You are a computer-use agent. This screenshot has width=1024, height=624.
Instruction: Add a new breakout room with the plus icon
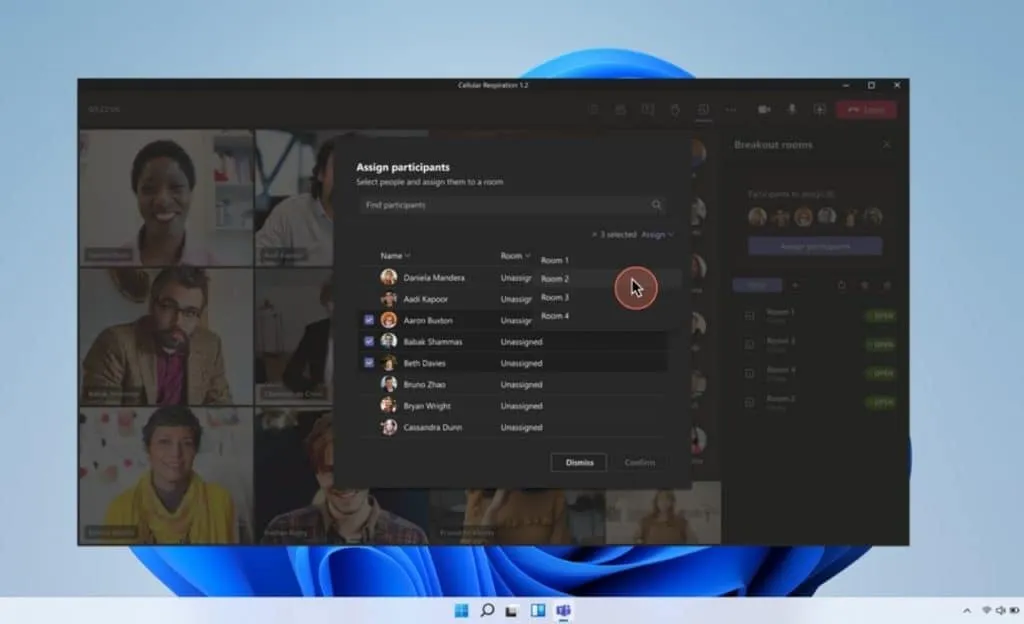coord(795,287)
